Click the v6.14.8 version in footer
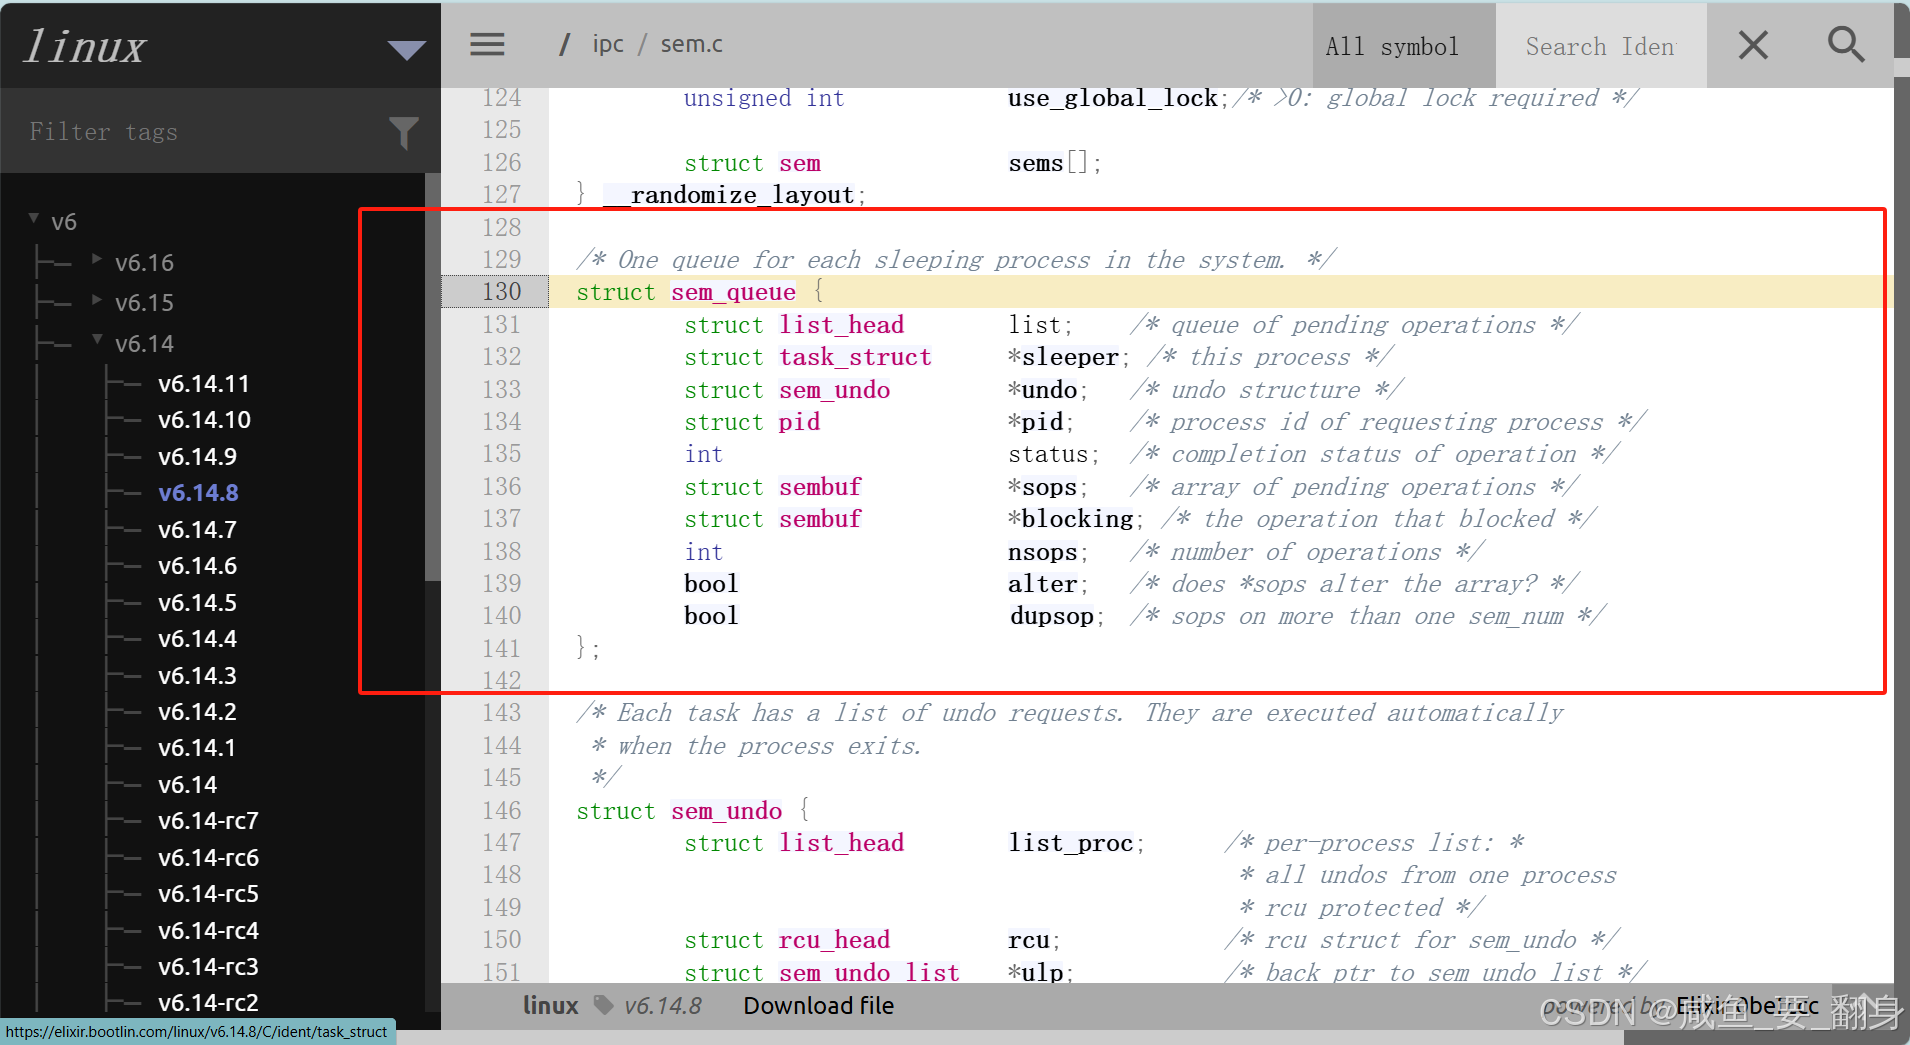This screenshot has height=1045, width=1910. [x=663, y=1006]
